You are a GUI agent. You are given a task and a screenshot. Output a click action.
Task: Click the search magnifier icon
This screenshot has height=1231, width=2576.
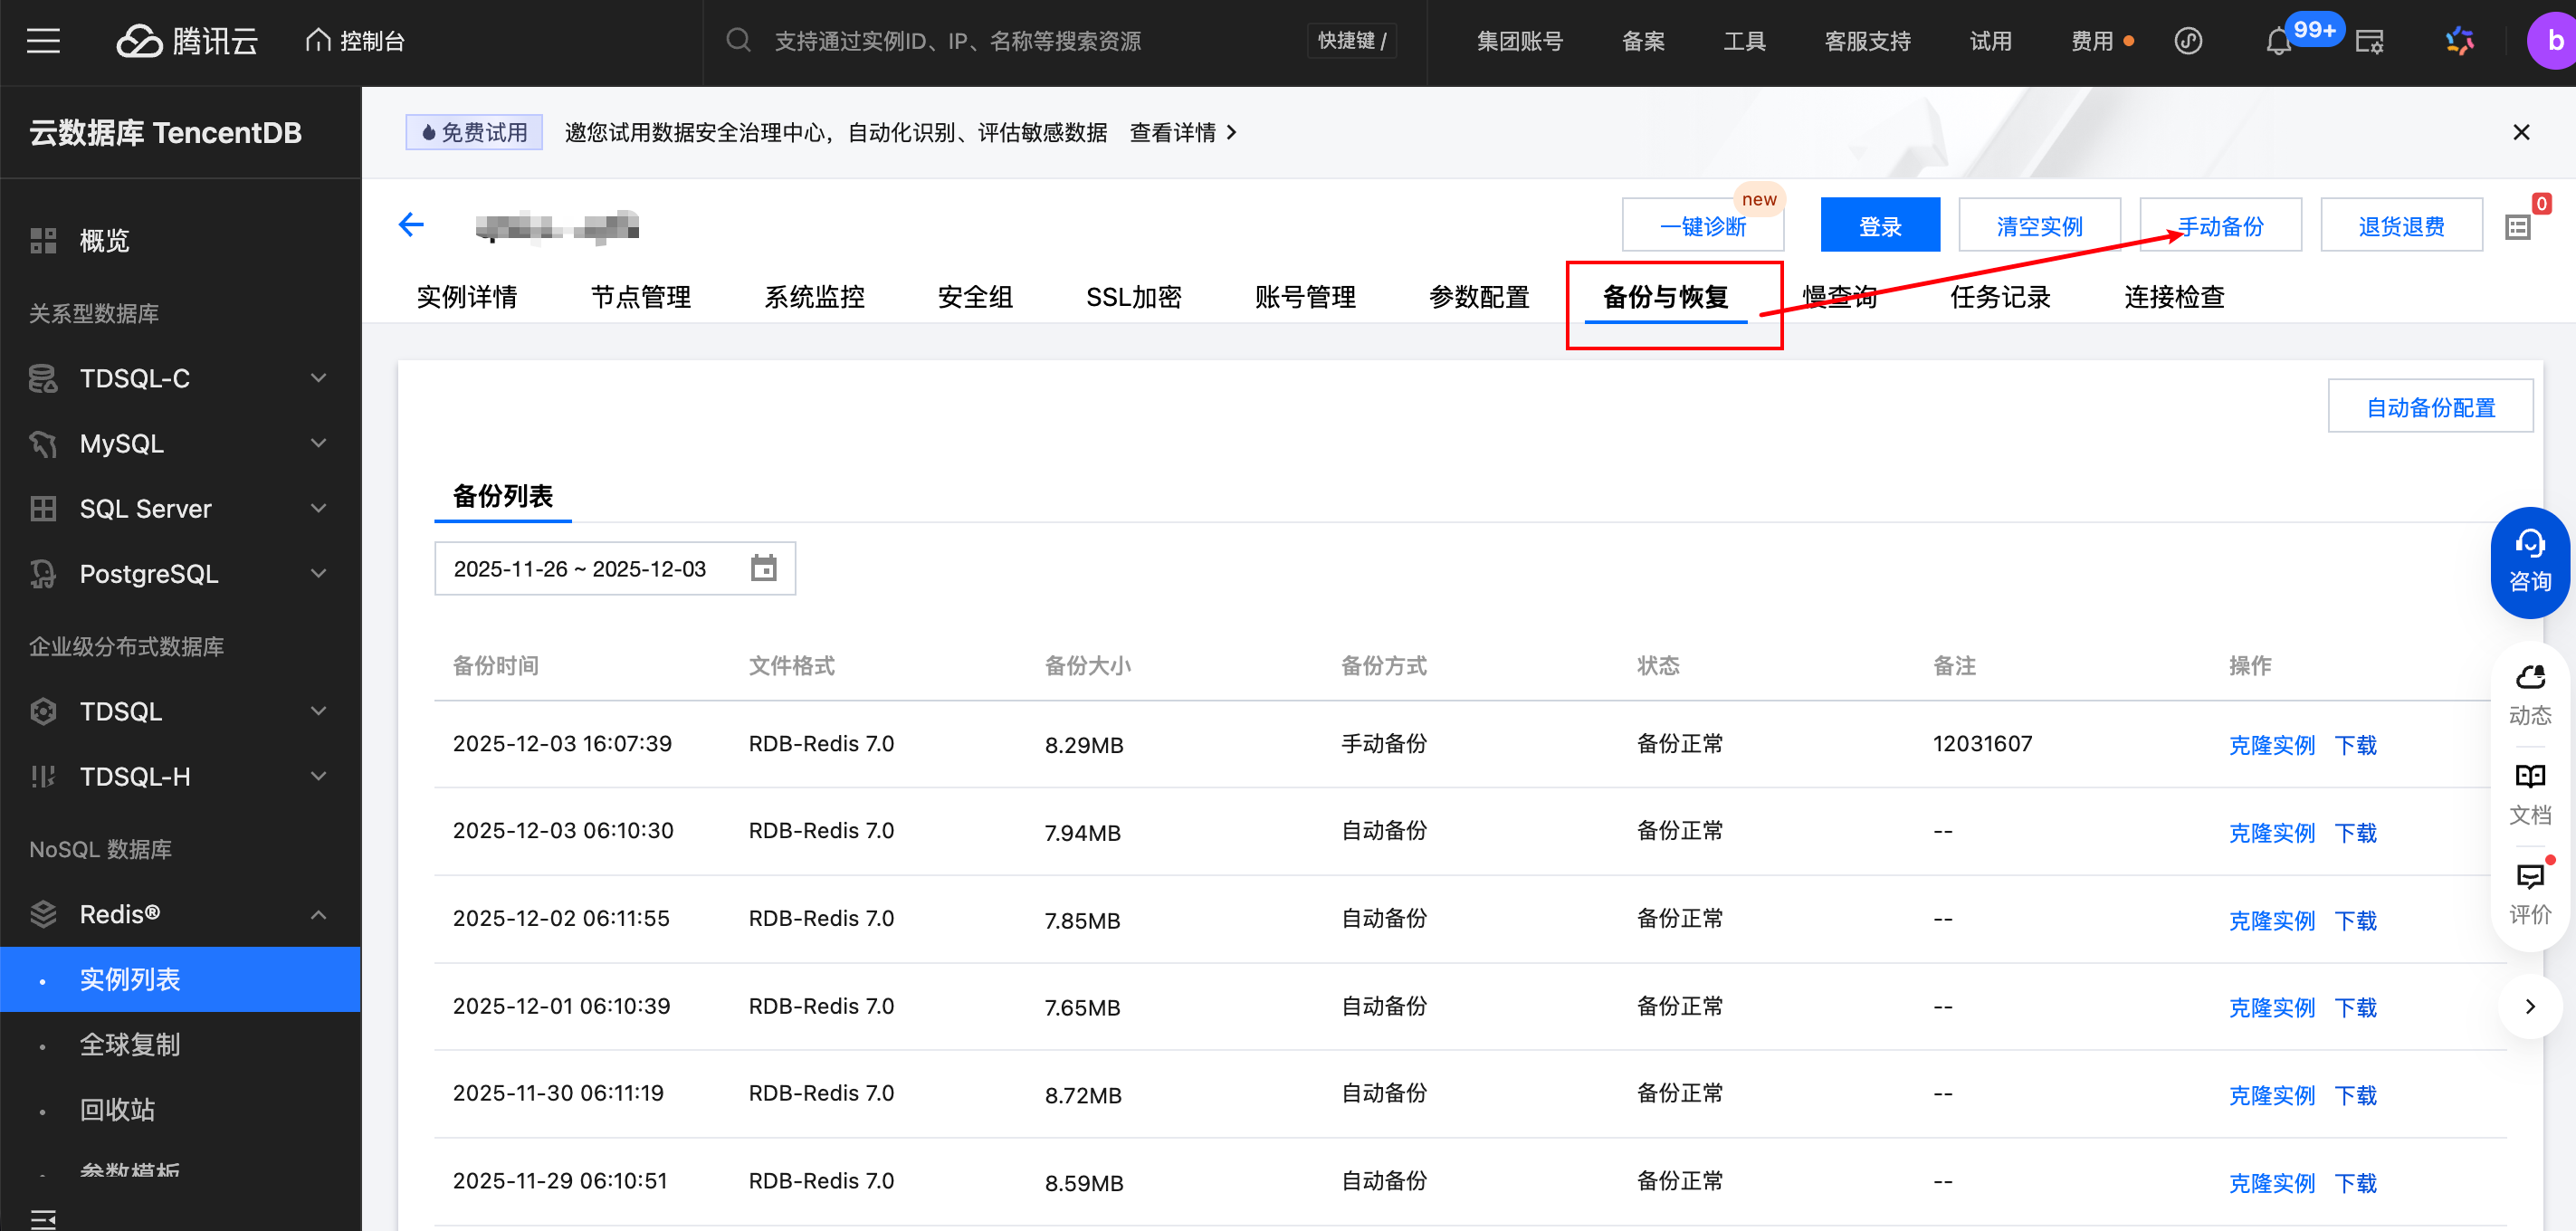(x=738, y=41)
